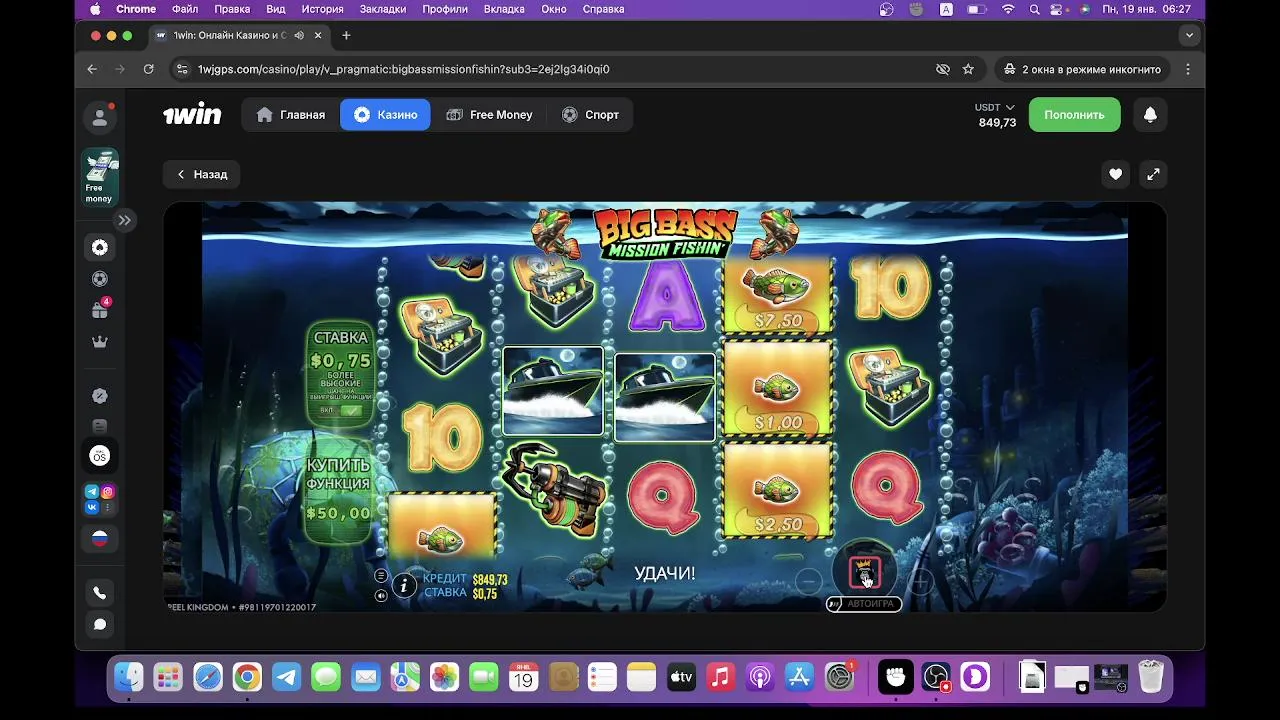The height and width of the screenshot is (720, 1280).
Task: Add game to favorites with heart icon
Action: [1115, 174]
